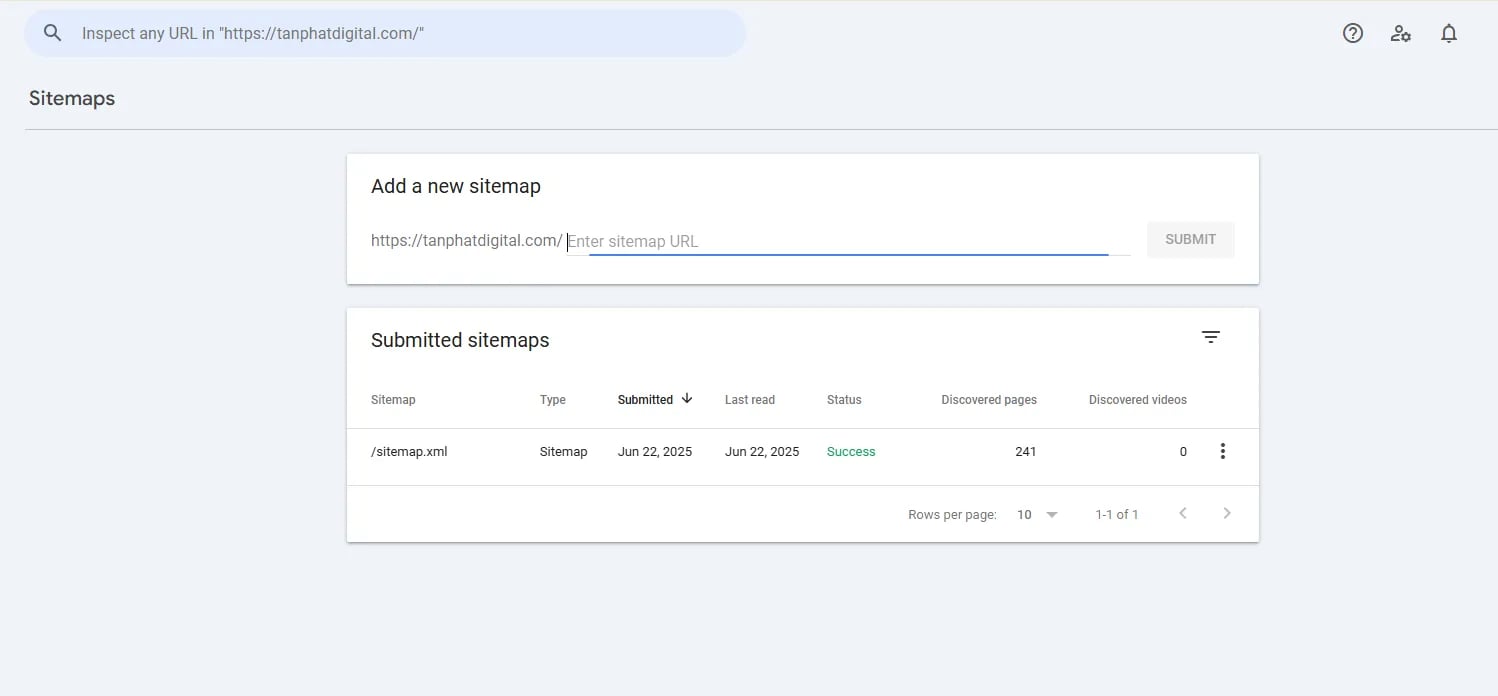1498x696 pixels.
Task: Click the user permissions icon
Action: pyautogui.click(x=1400, y=33)
